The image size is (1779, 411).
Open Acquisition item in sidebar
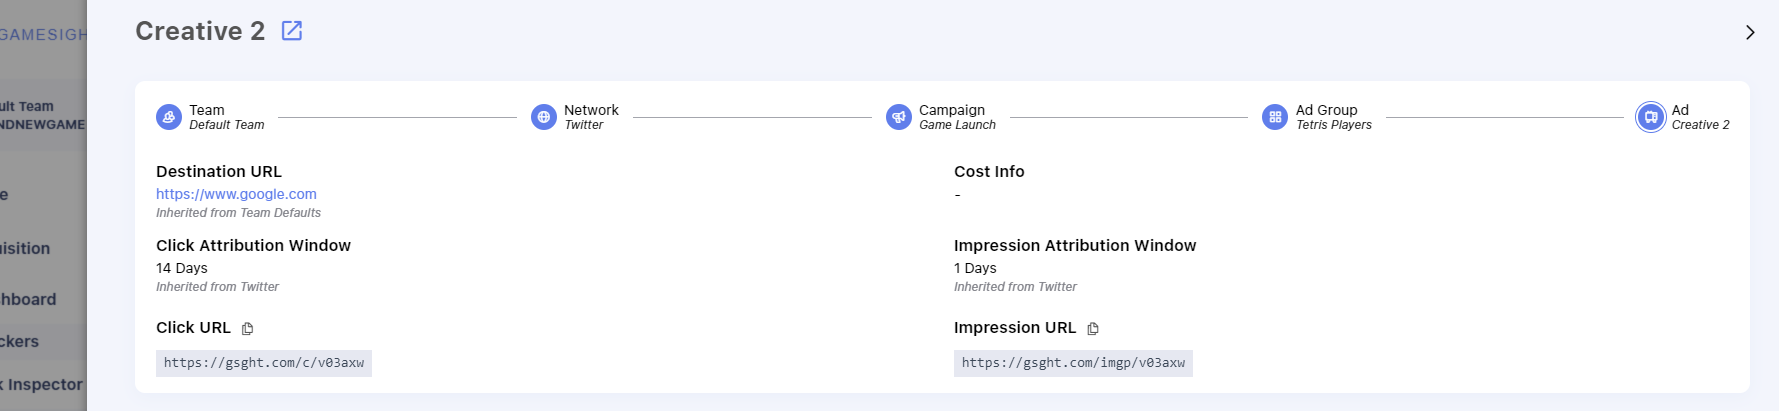(25, 248)
